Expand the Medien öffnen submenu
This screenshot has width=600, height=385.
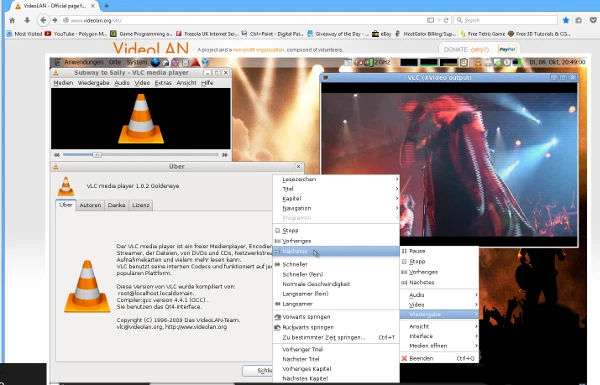pos(439,346)
